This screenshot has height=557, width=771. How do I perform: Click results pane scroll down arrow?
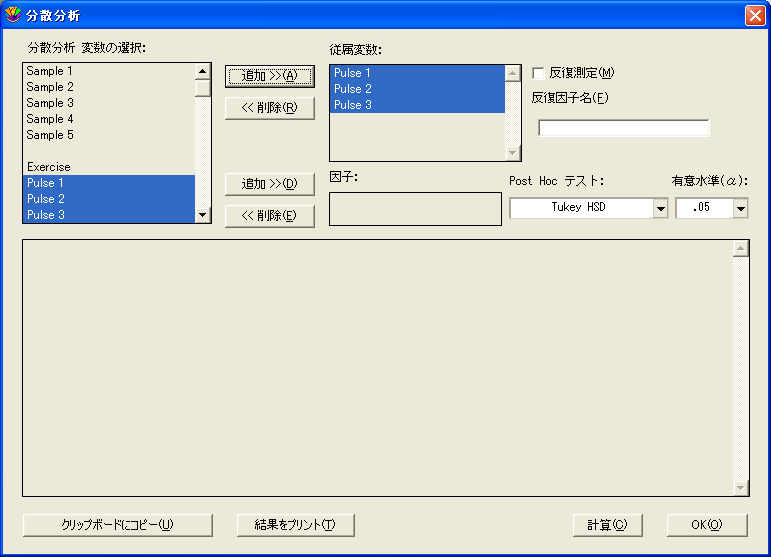(741, 488)
